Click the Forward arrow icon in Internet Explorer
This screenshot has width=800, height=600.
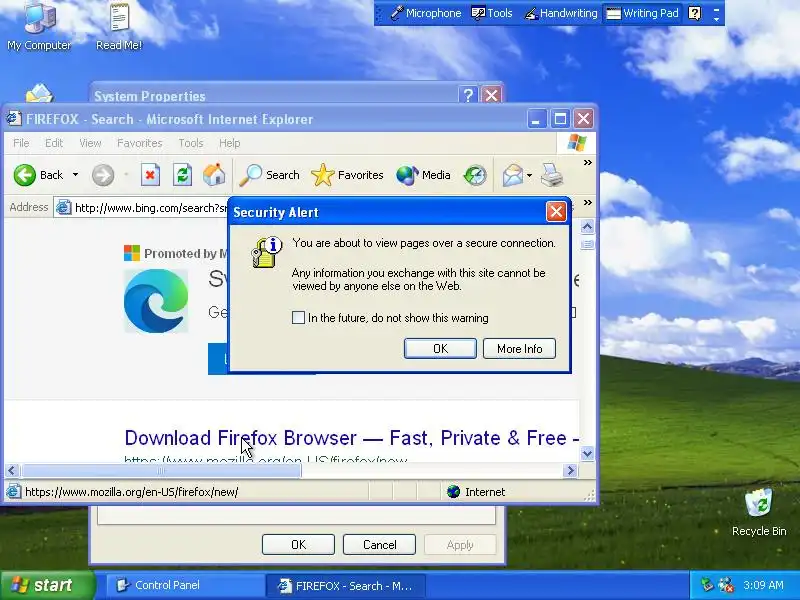[103, 175]
